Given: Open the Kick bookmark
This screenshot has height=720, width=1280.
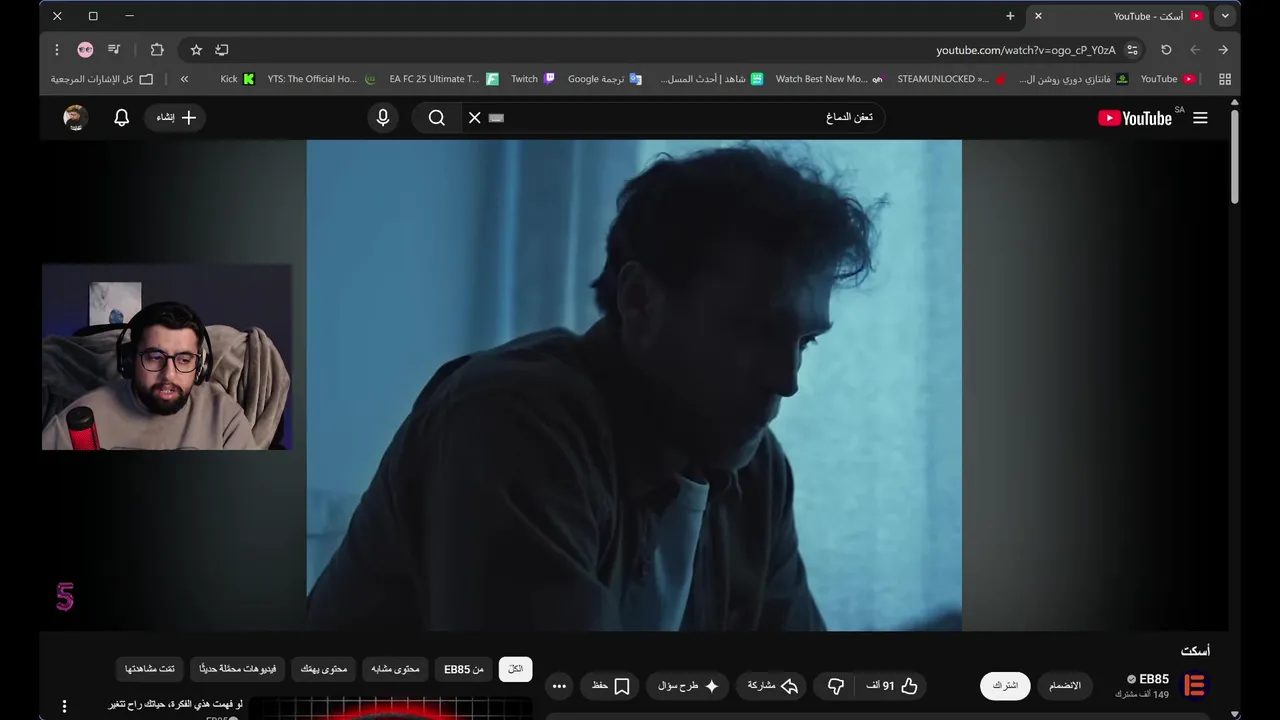Looking at the screenshot, I should coord(238,79).
